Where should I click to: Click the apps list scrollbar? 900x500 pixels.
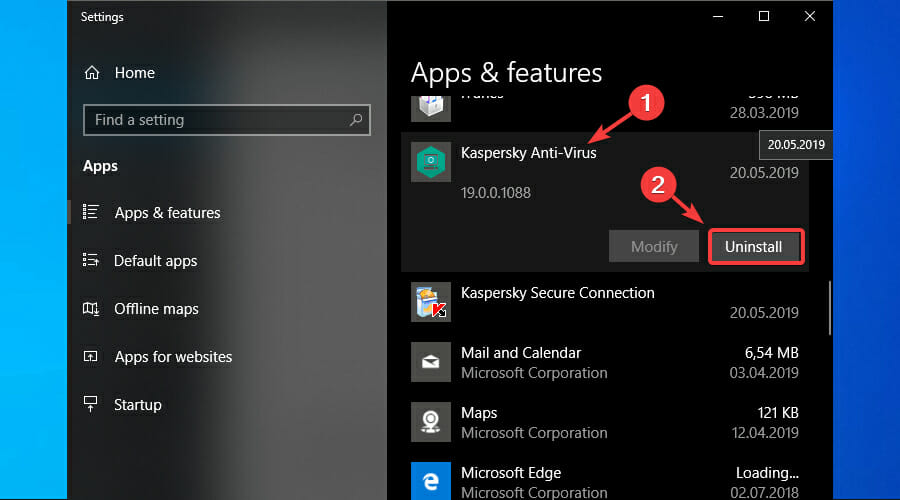[829, 308]
